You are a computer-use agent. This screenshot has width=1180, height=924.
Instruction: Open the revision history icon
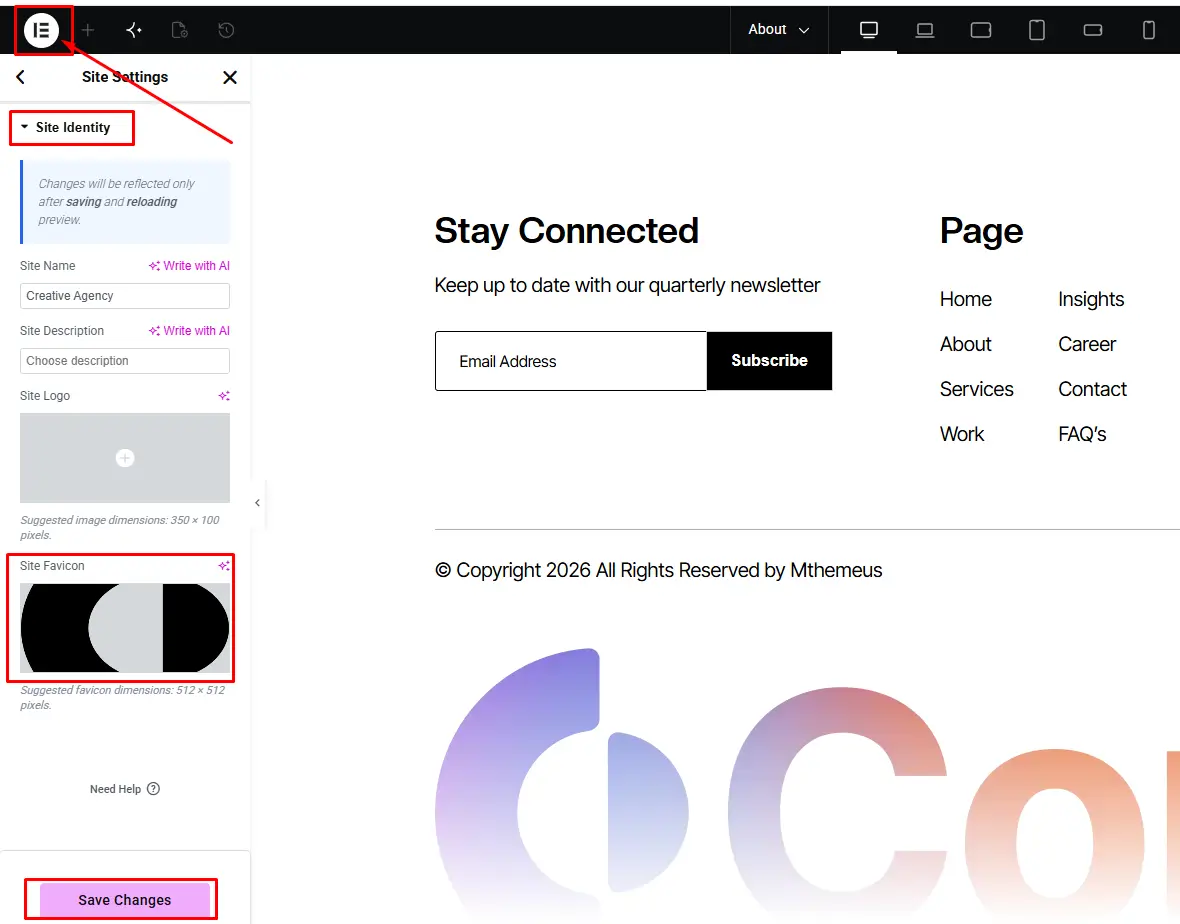pos(226,30)
